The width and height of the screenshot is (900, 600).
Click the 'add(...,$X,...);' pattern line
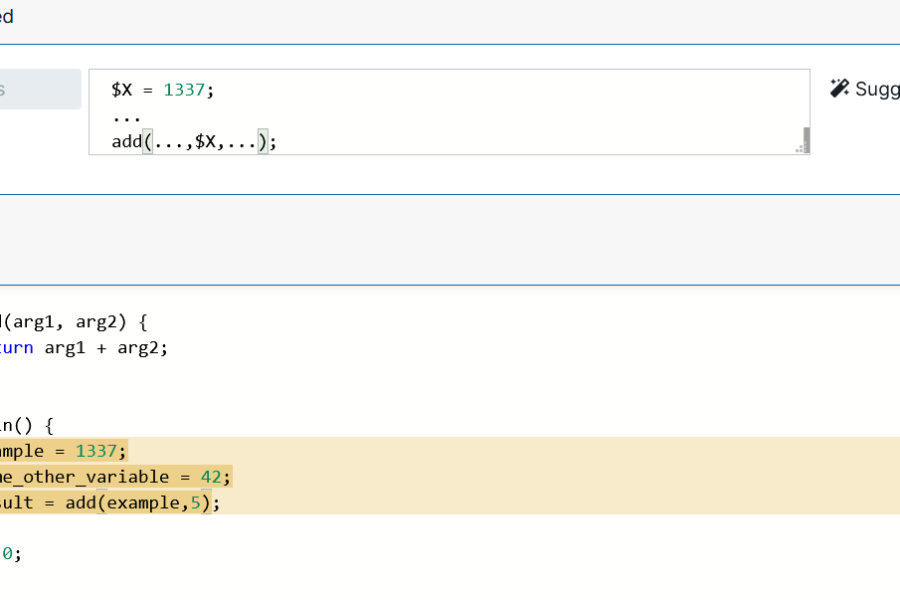[194, 142]
